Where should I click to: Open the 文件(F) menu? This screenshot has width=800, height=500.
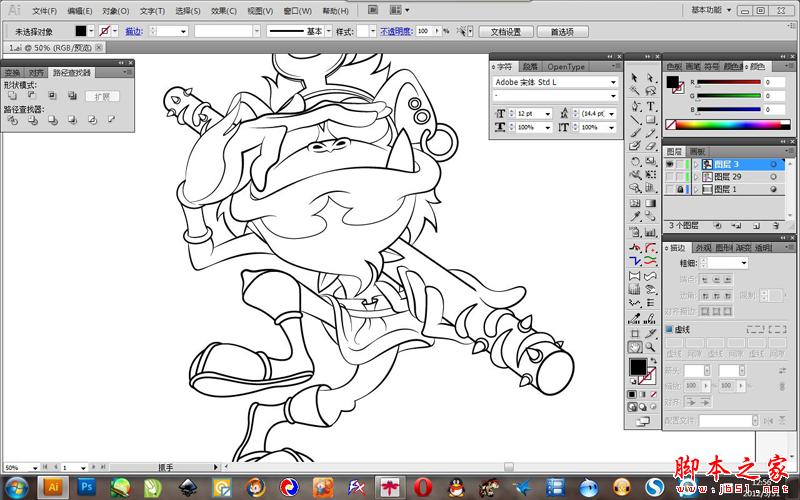click(x=44, y=11)
